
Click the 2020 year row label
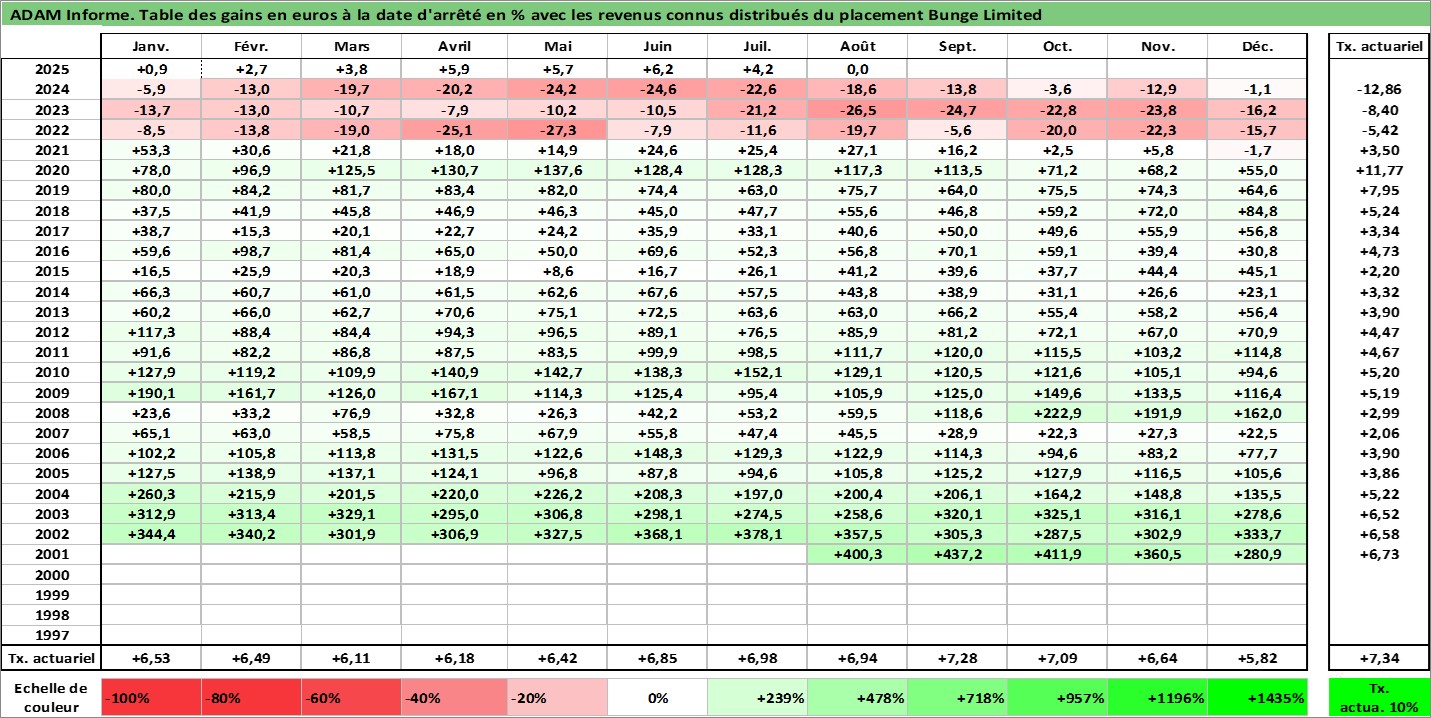click(x=51, y=171)
